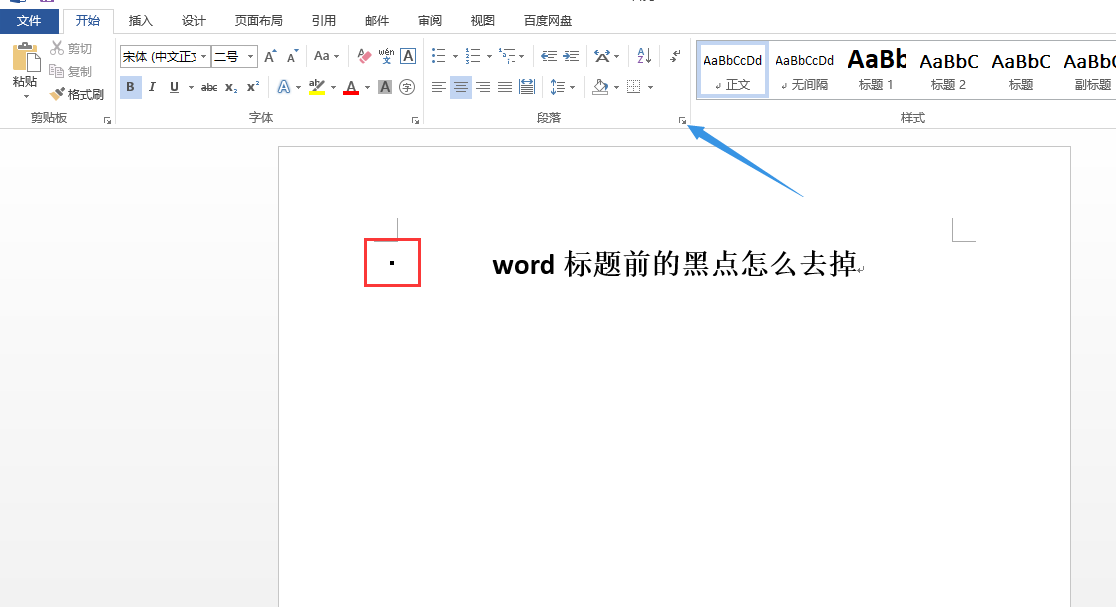
Task: Switch to Page Layout (页面布局) tab
Action: [258, 21]
